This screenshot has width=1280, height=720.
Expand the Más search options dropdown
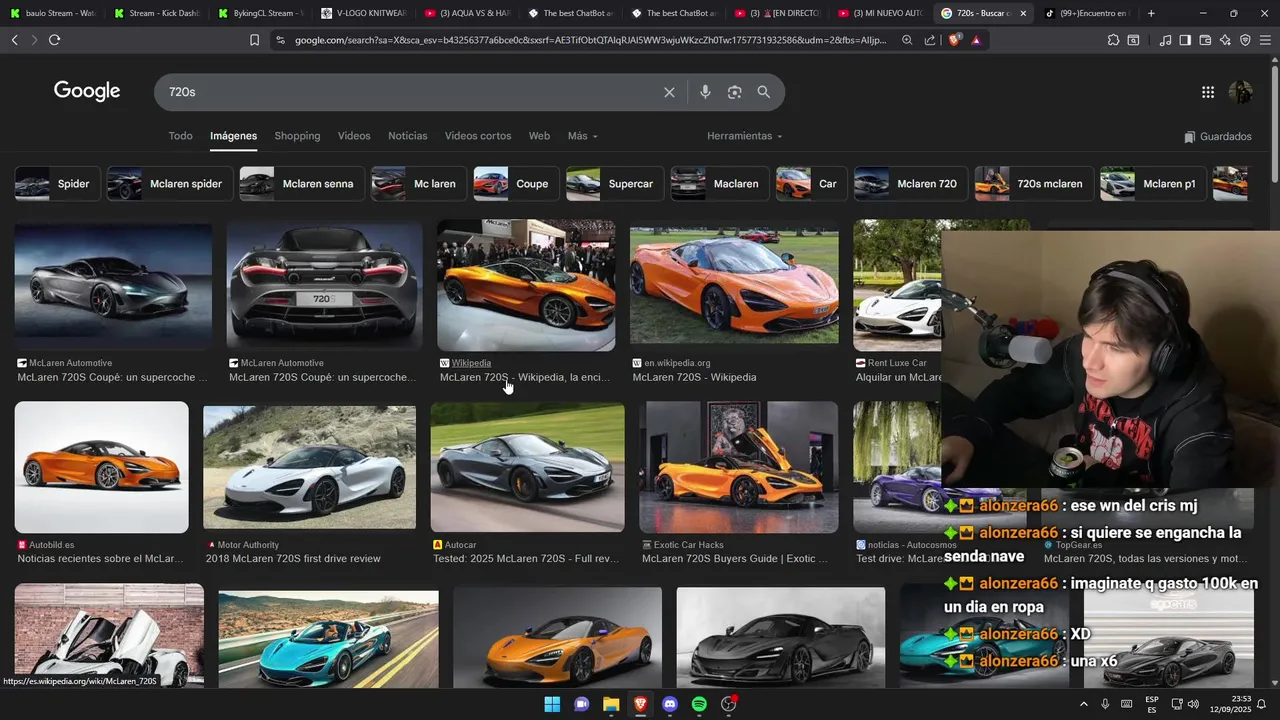point(582,136)
